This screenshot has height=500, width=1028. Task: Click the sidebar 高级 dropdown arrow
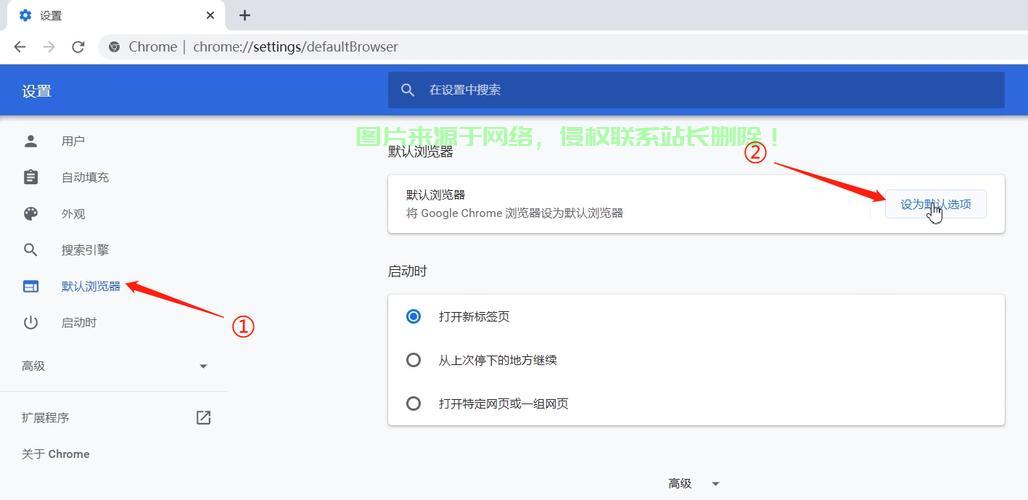(203, 366)
